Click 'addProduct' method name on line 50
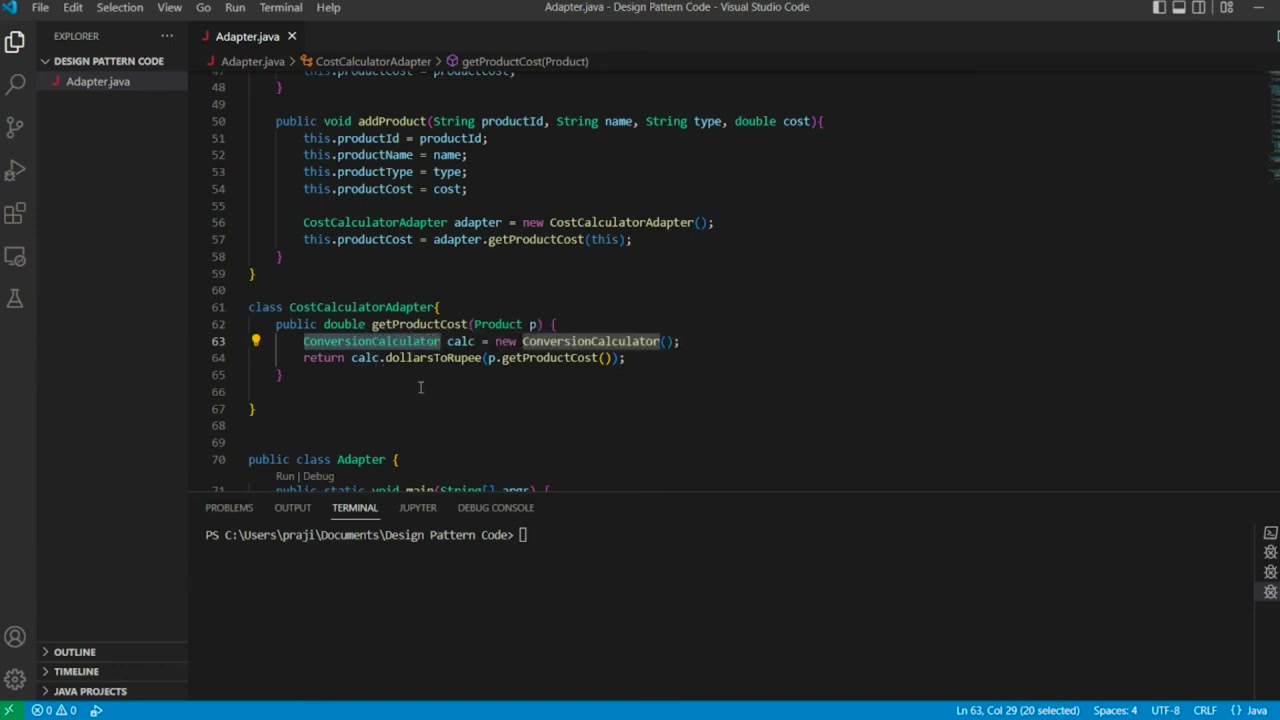 [x=392, y=121]
